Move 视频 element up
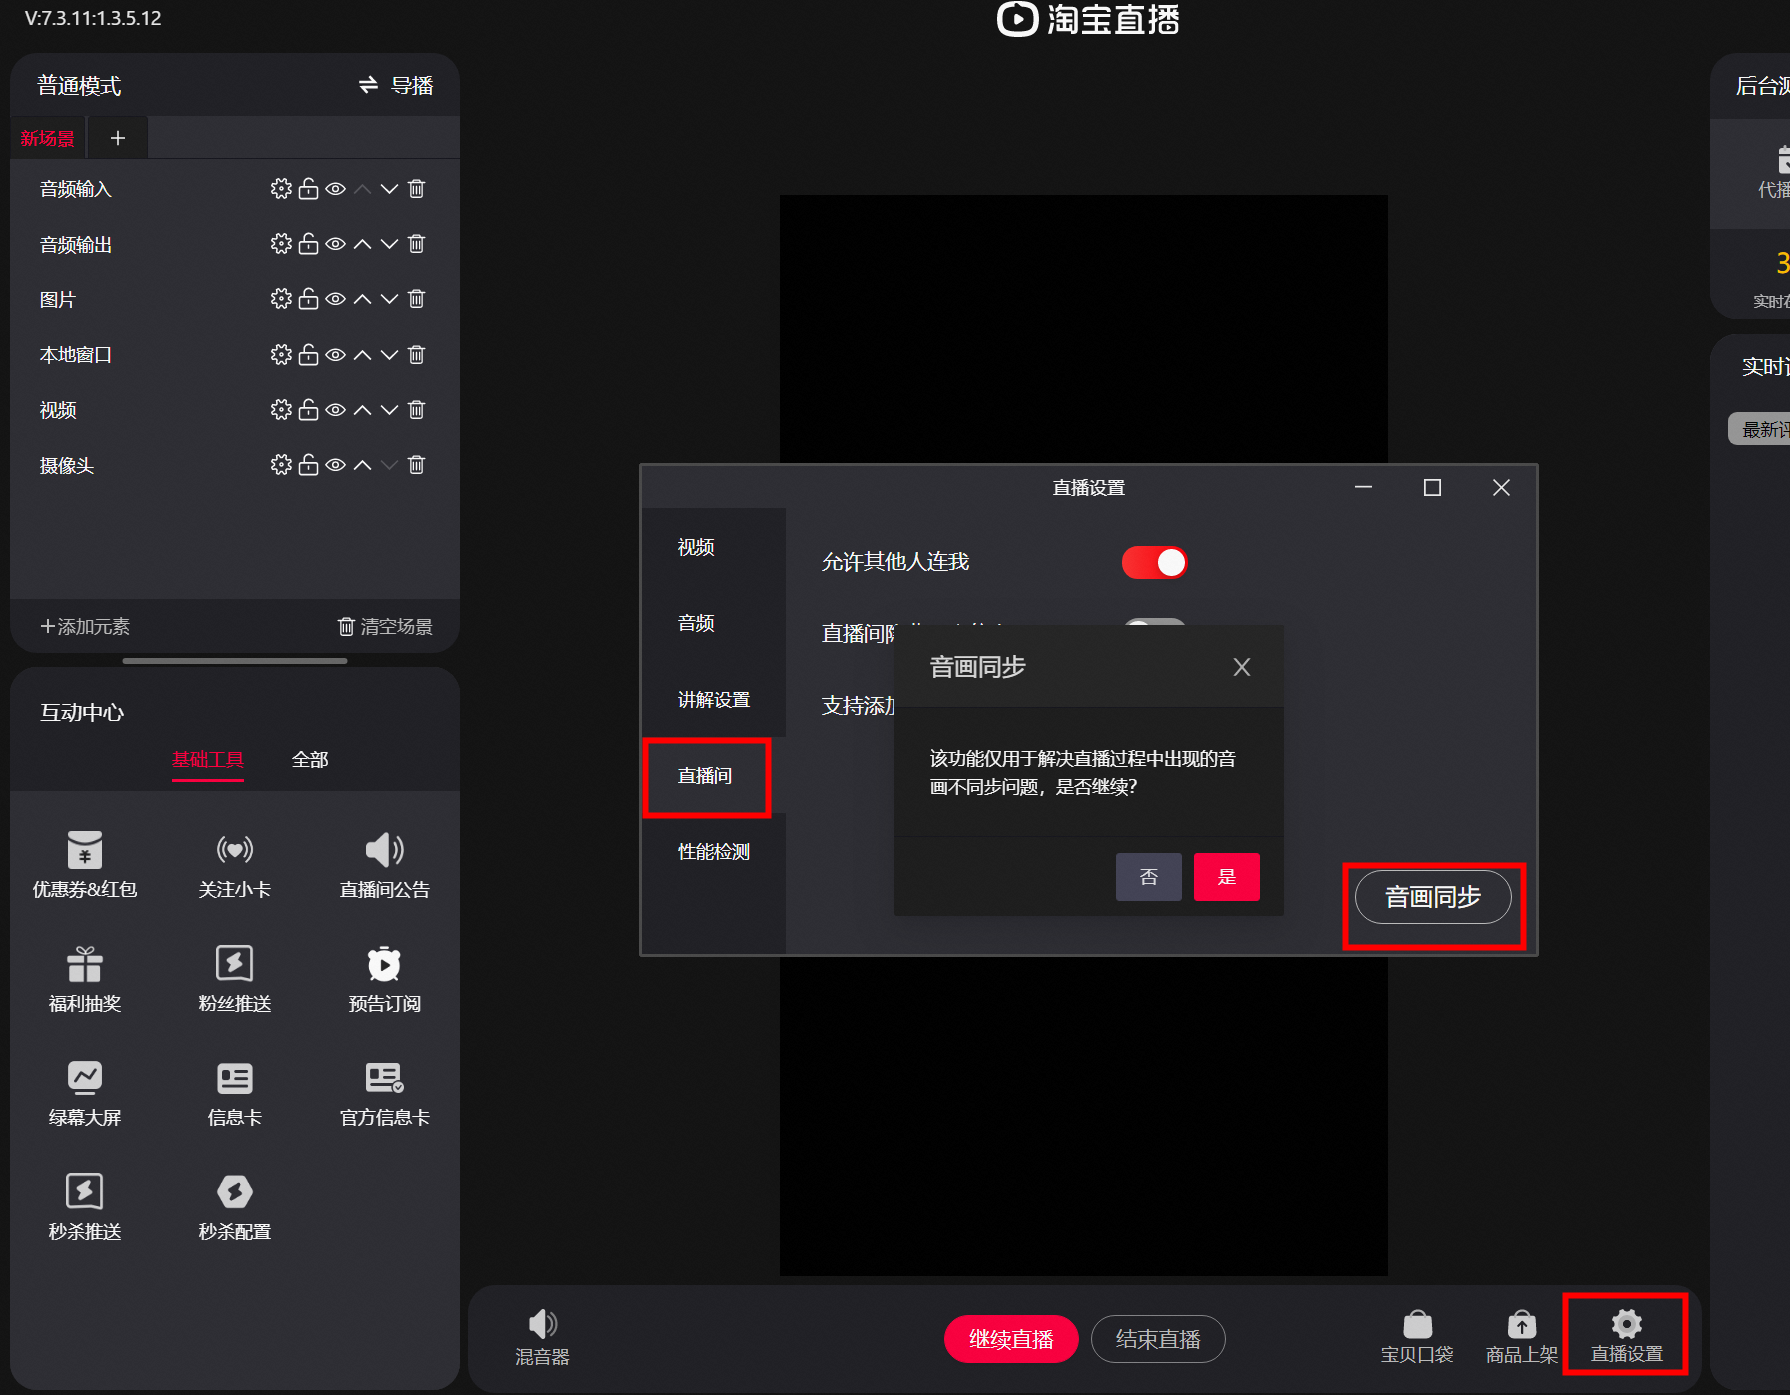Image resolution: width=1790 pixels, height=1395 pixels. coord(362,410)
